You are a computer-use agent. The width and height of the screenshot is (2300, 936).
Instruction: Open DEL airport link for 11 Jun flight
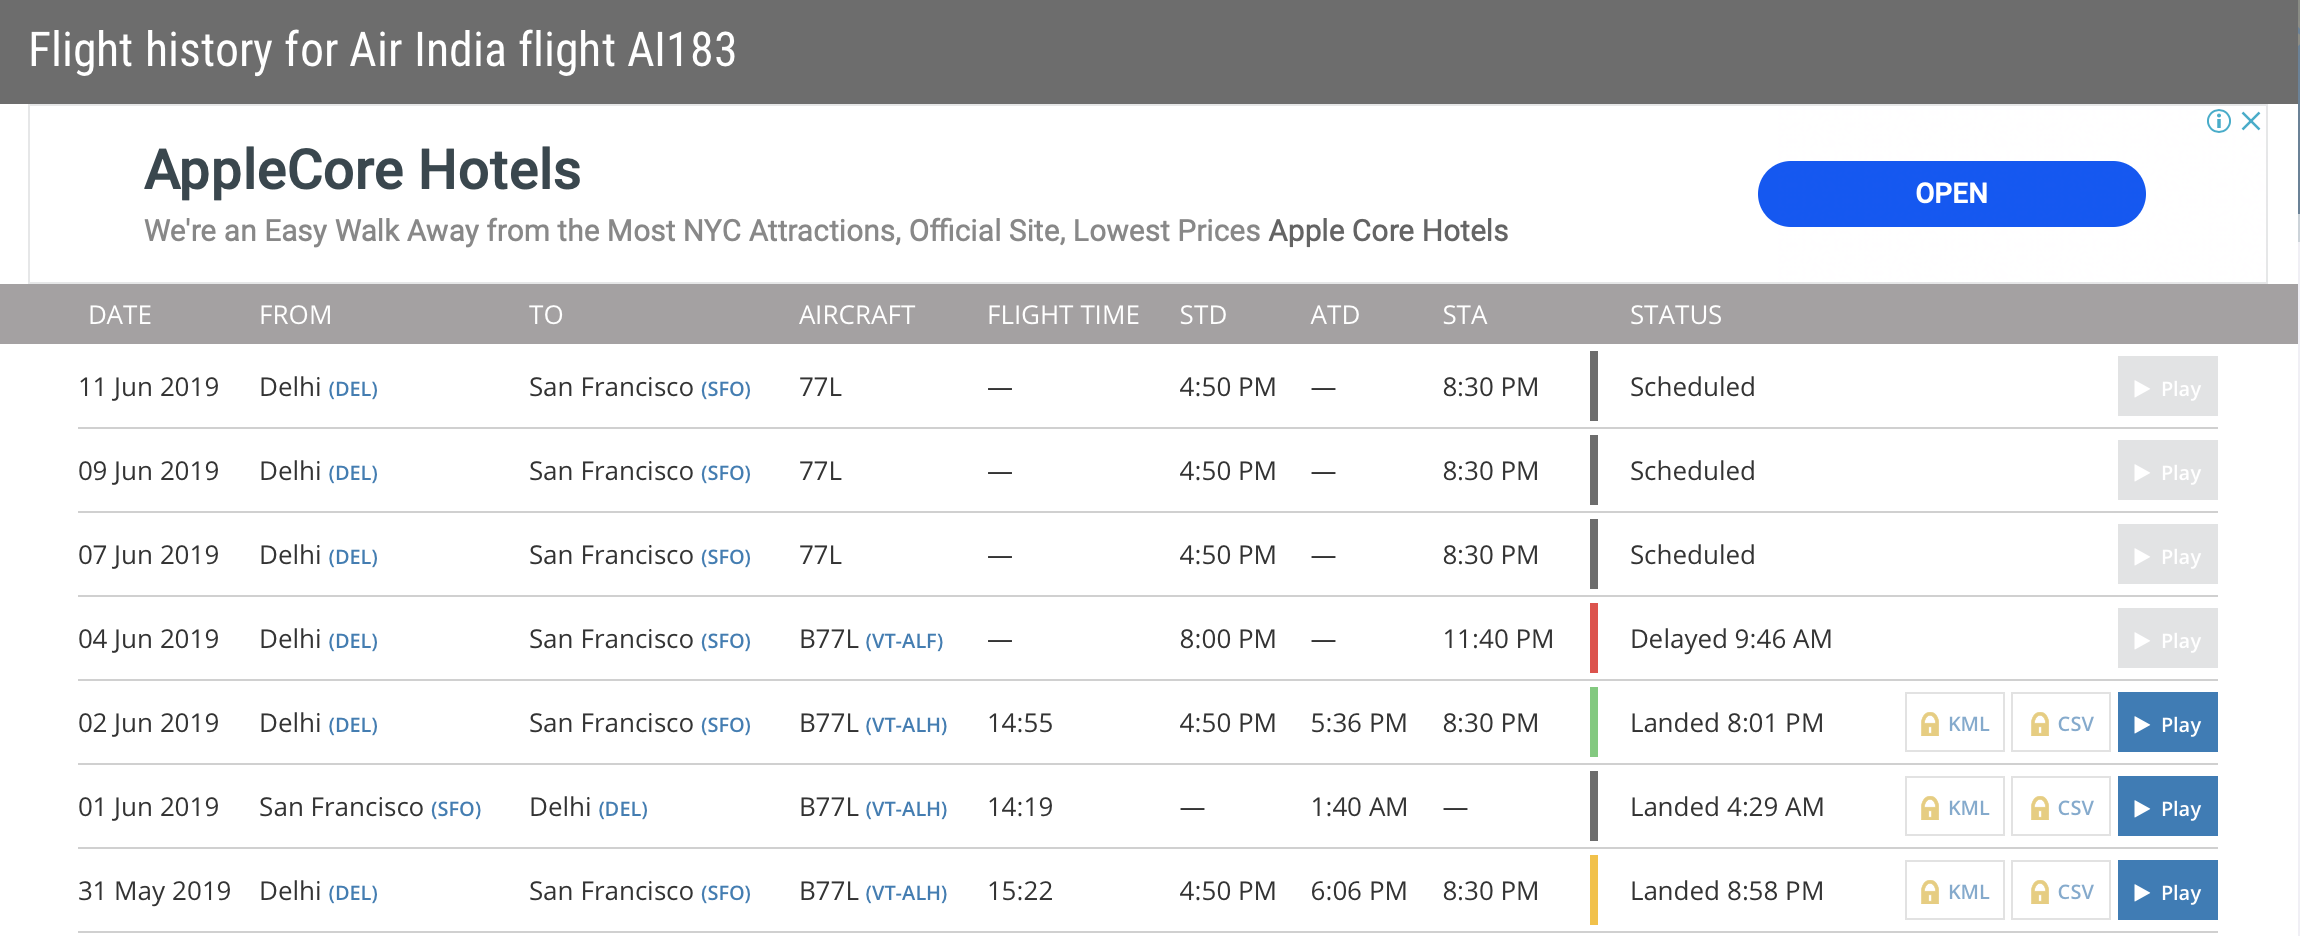click(353, 389)
